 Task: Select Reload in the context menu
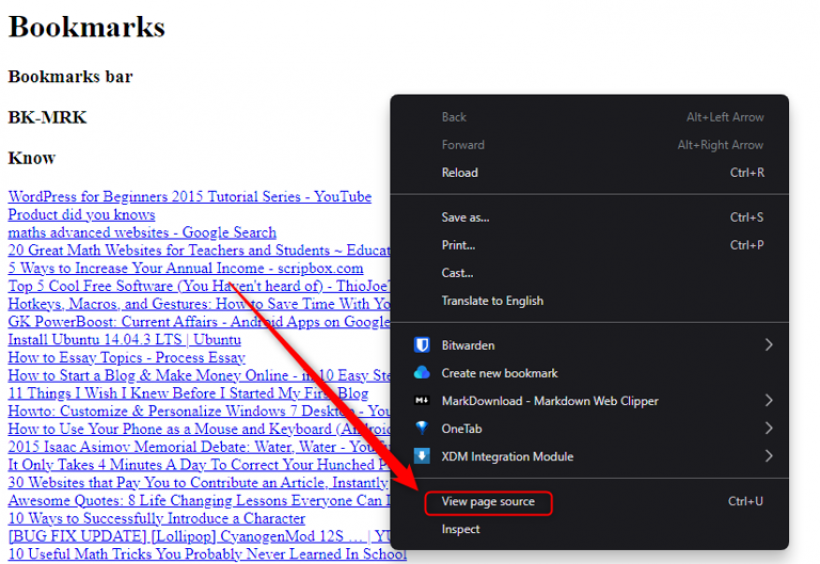tap(460, 173)
